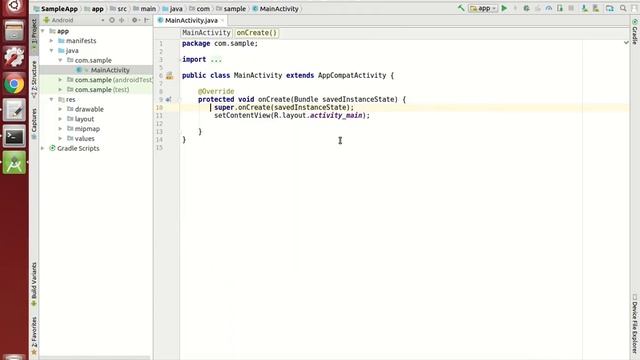Image resolution: width=640 pixels, height=360 pixels.
Task: Expand com.sample (androidTest) package
Action: click(60, 80)
